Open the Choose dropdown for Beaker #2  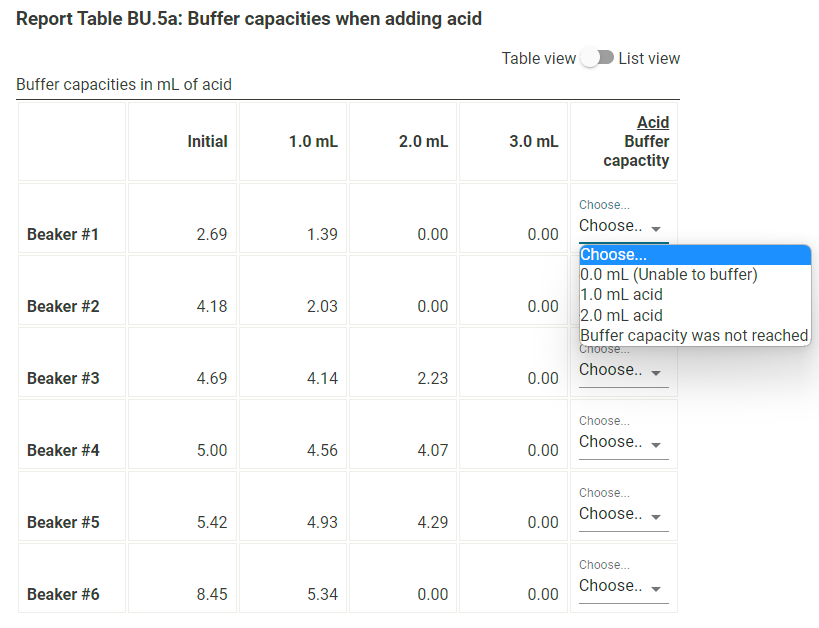coord(620,298)
